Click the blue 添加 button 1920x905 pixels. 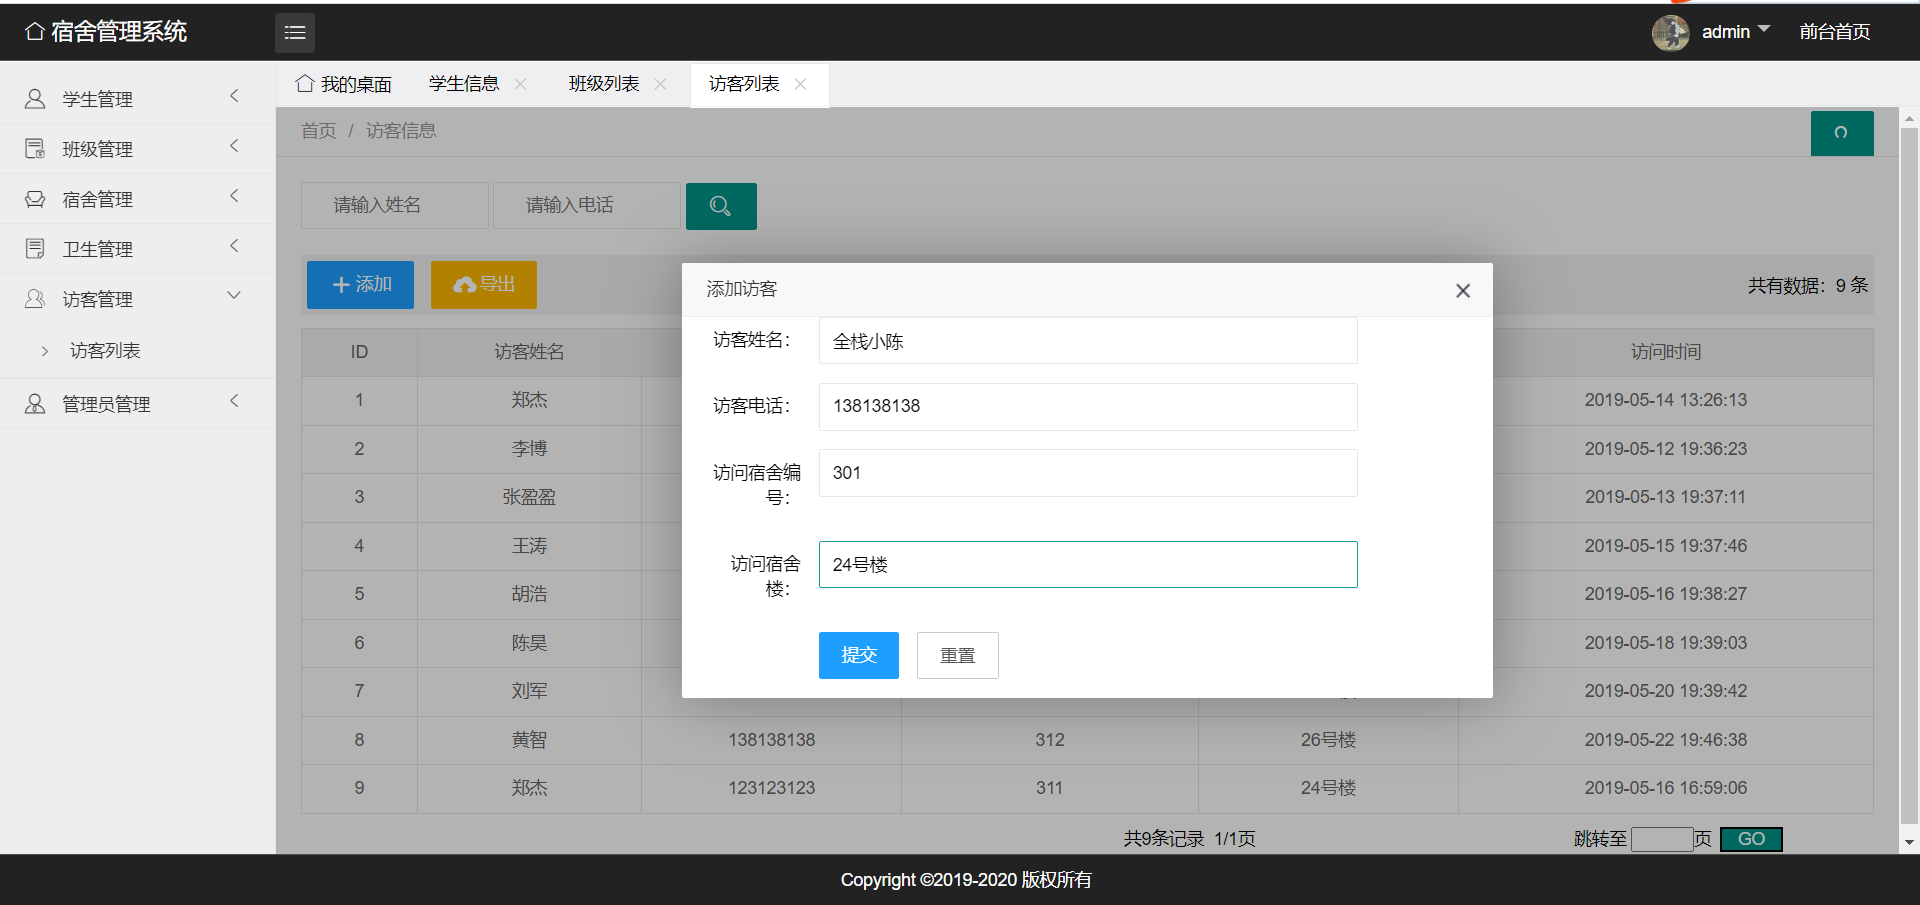tap(360, 285)
